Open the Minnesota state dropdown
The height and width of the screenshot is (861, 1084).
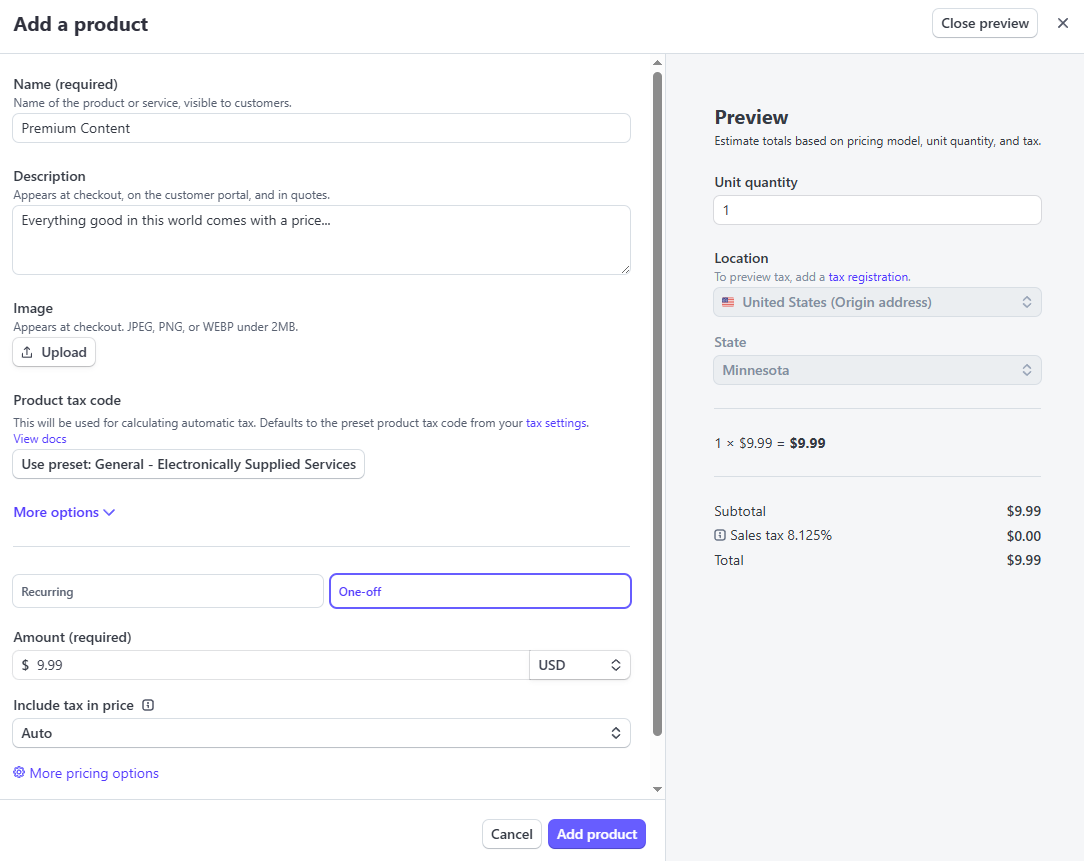tap(877, 370)
